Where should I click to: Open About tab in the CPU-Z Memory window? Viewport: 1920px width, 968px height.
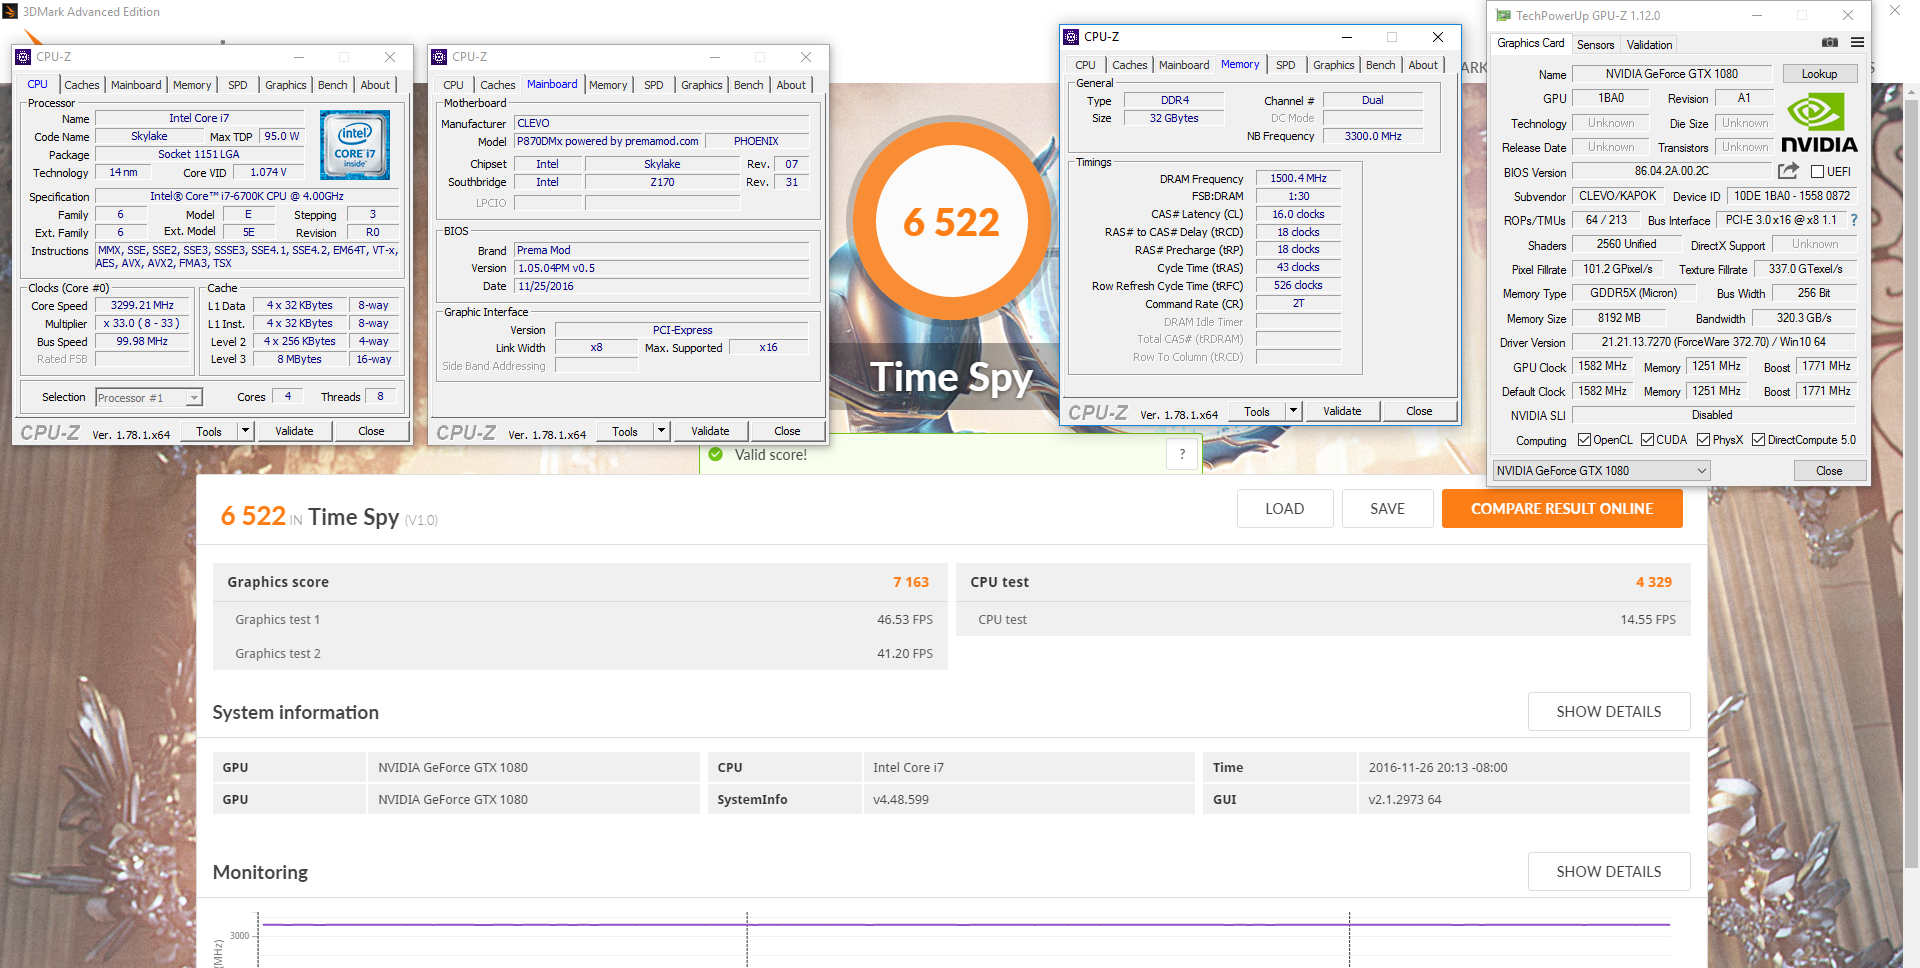[1423, 65]
